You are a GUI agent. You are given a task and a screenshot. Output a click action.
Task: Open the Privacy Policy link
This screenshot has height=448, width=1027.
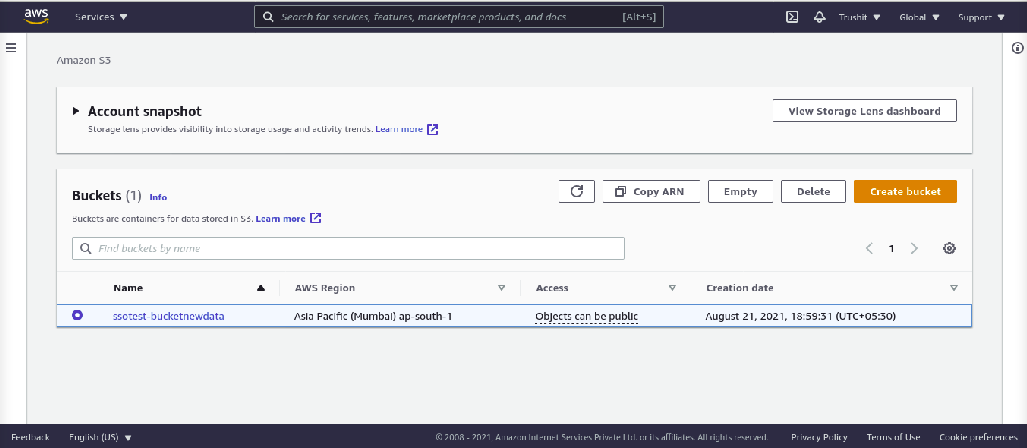click(819, 437)
